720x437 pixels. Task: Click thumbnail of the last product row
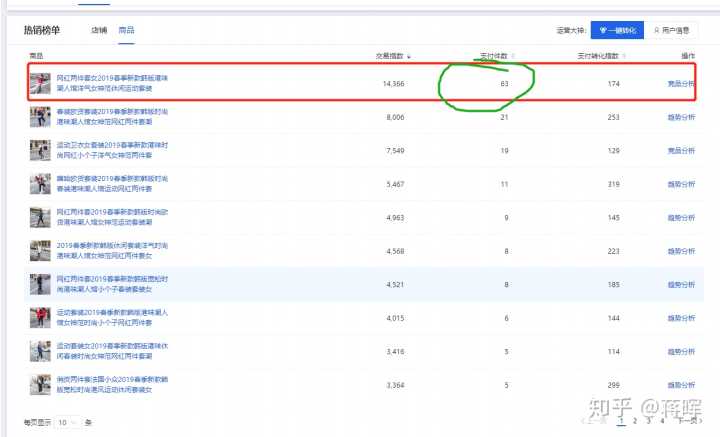40,384
